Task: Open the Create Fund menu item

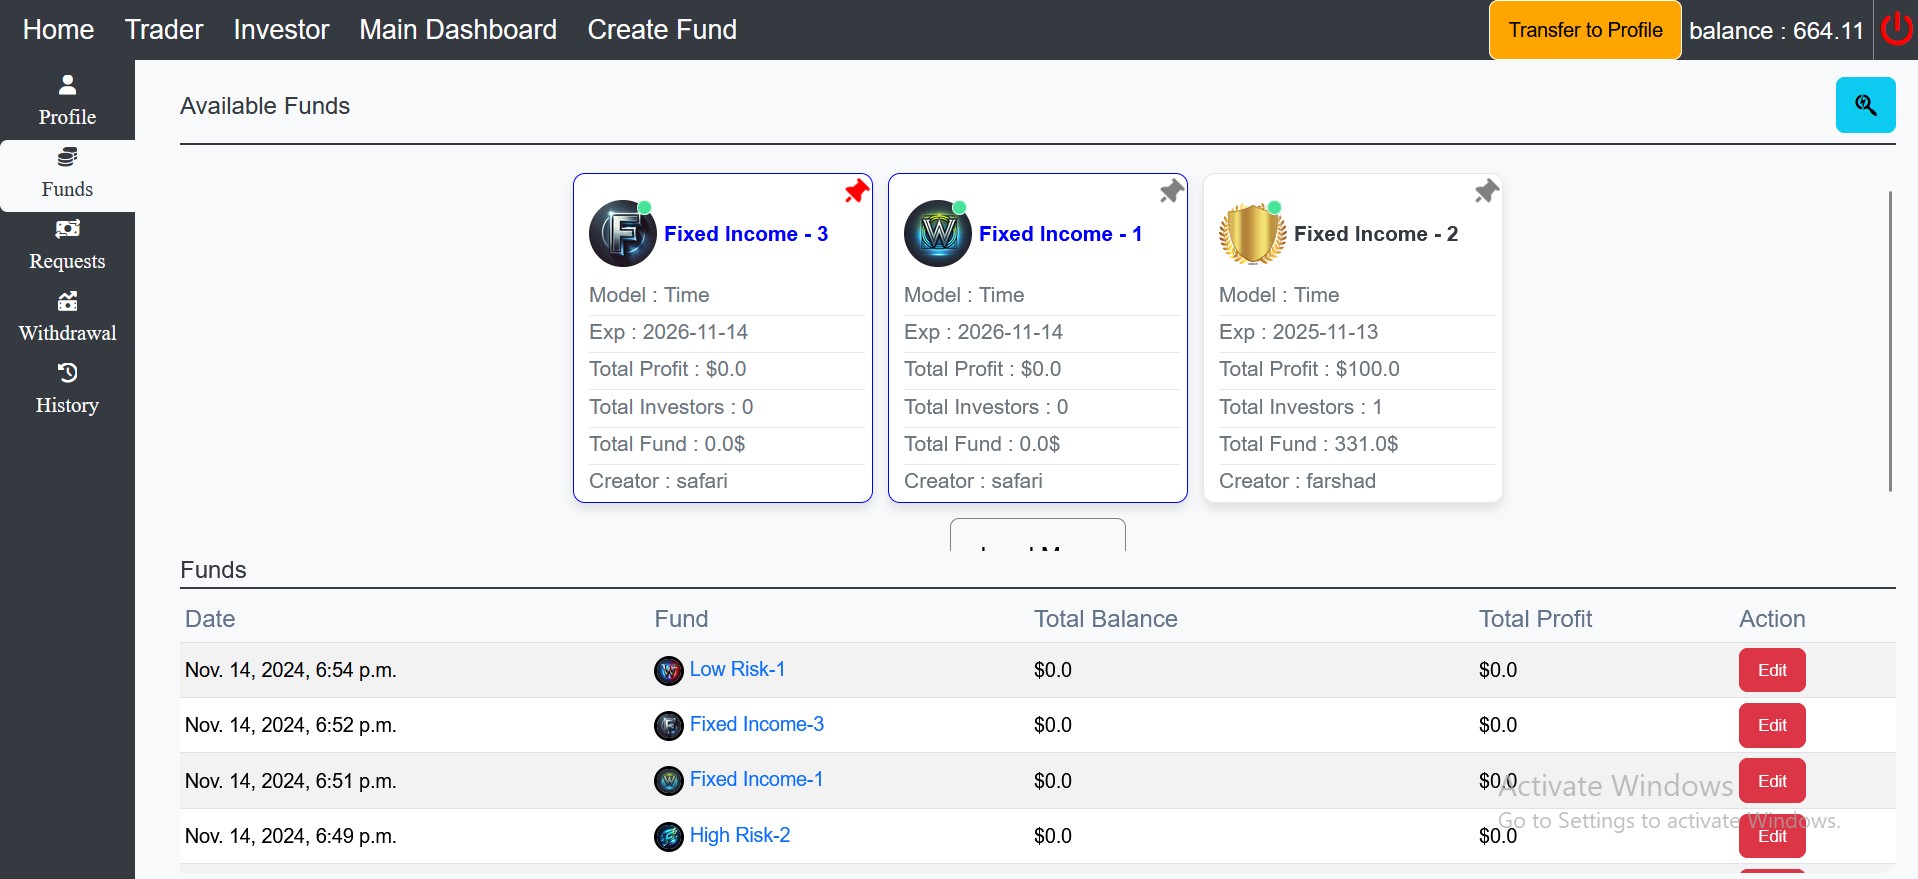Action: tap(662, 30)
